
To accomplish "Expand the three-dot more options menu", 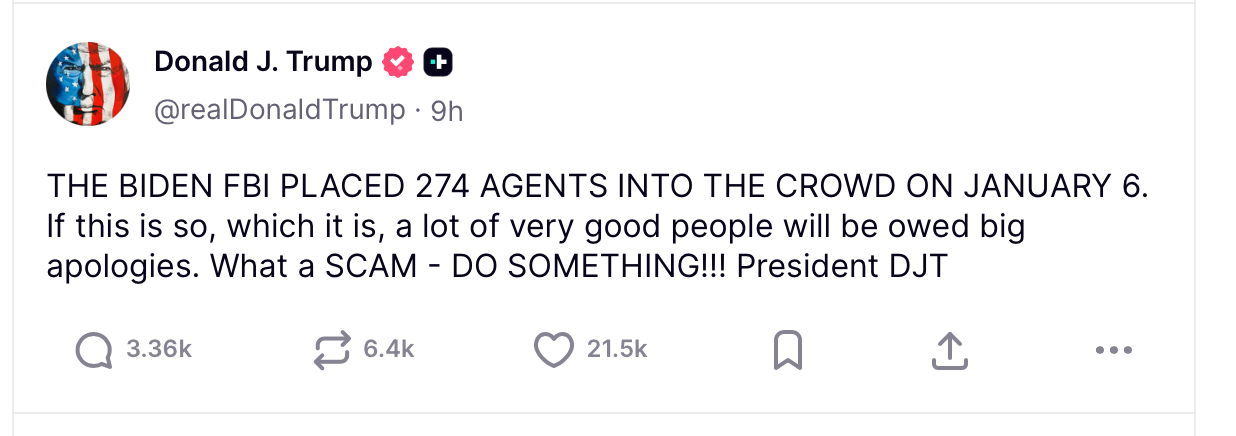I will coord(1112,350).
